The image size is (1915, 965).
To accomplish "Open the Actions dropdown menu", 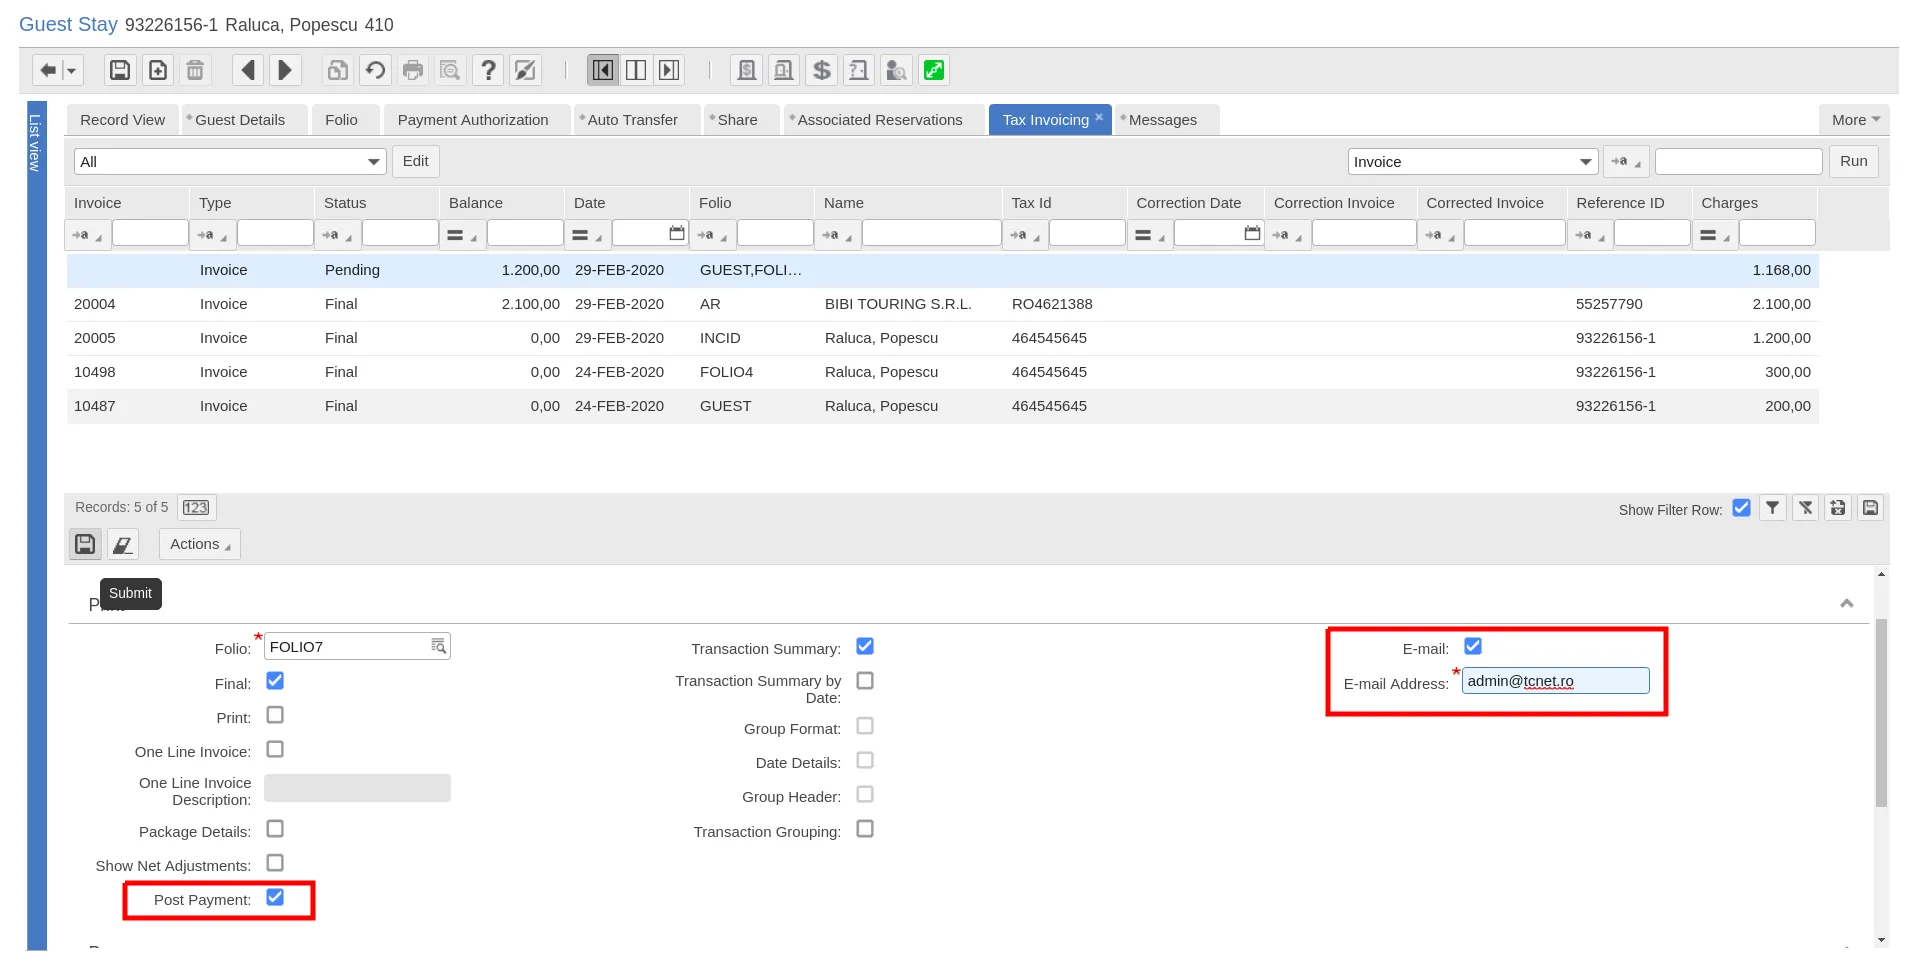I will click(x=200, y=544).
